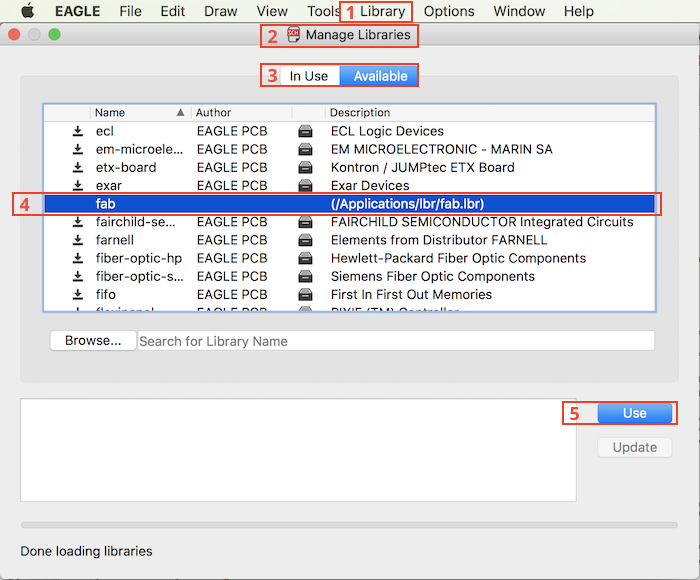
Task: Click the library drawer icon in etx-board row
Action: [305, 167]
